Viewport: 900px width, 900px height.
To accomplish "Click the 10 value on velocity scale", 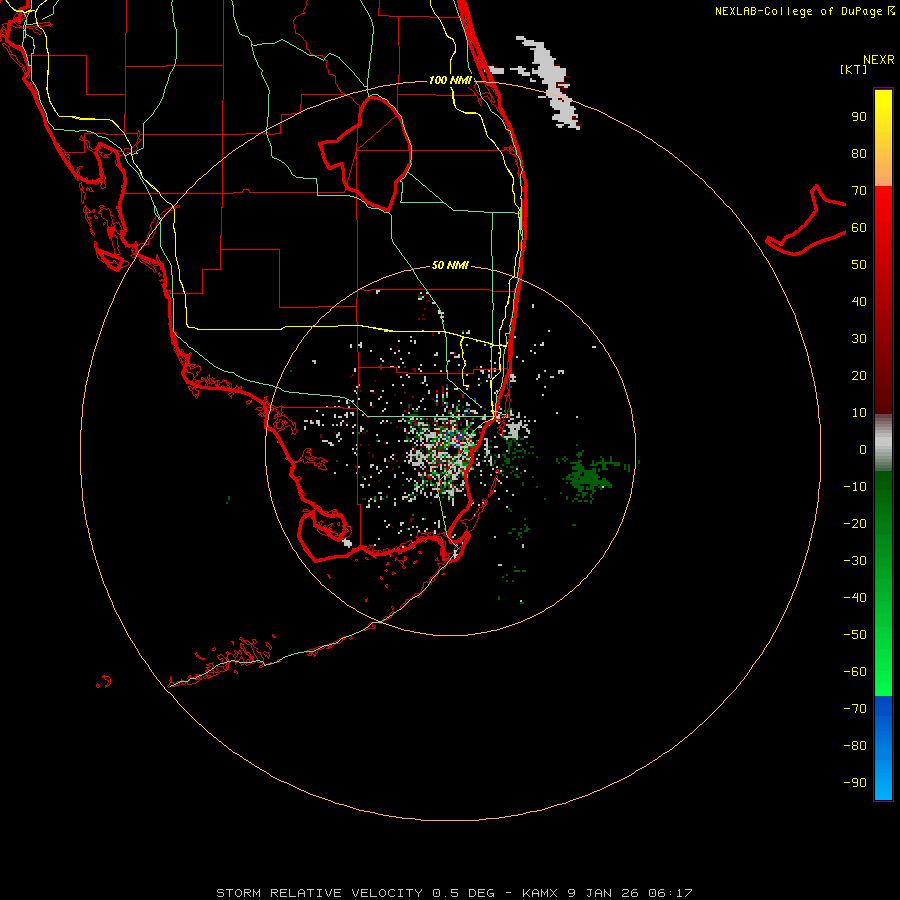I will [x=859, y=413].
